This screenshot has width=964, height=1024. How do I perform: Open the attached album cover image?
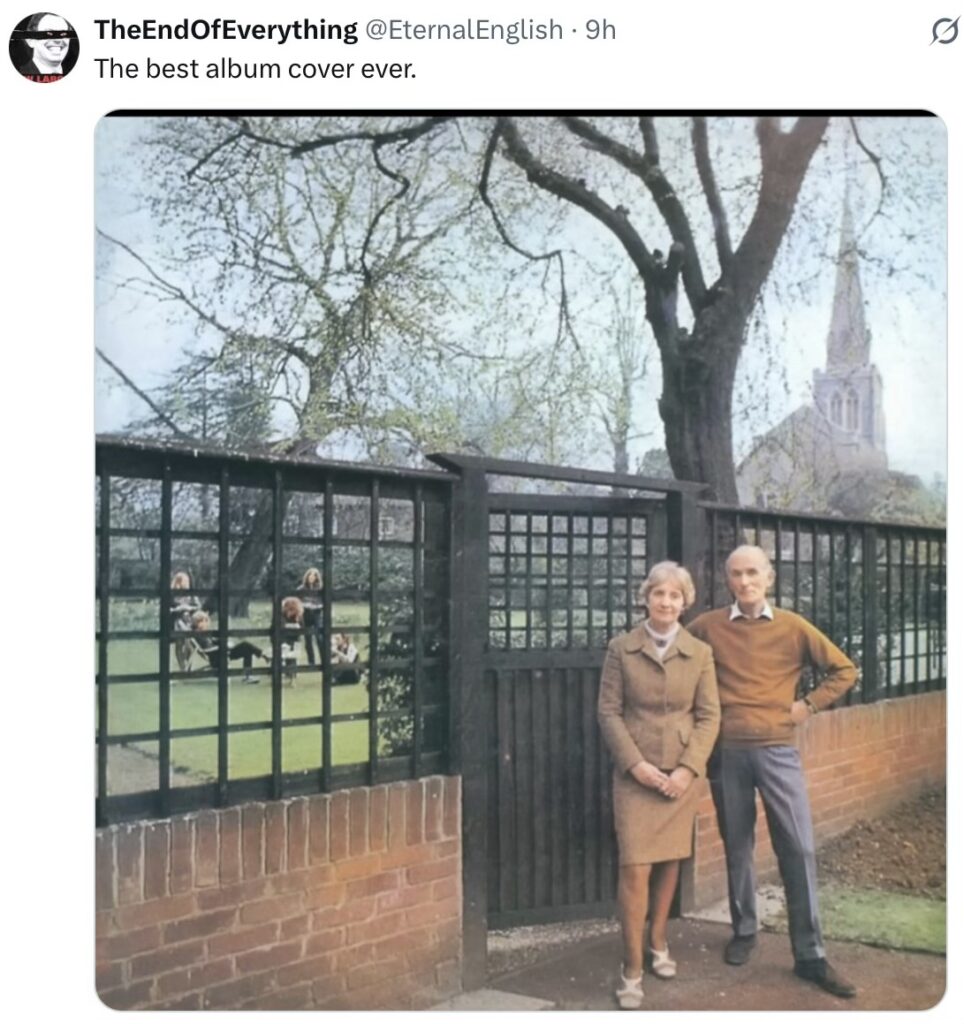[x=521, y=560]
